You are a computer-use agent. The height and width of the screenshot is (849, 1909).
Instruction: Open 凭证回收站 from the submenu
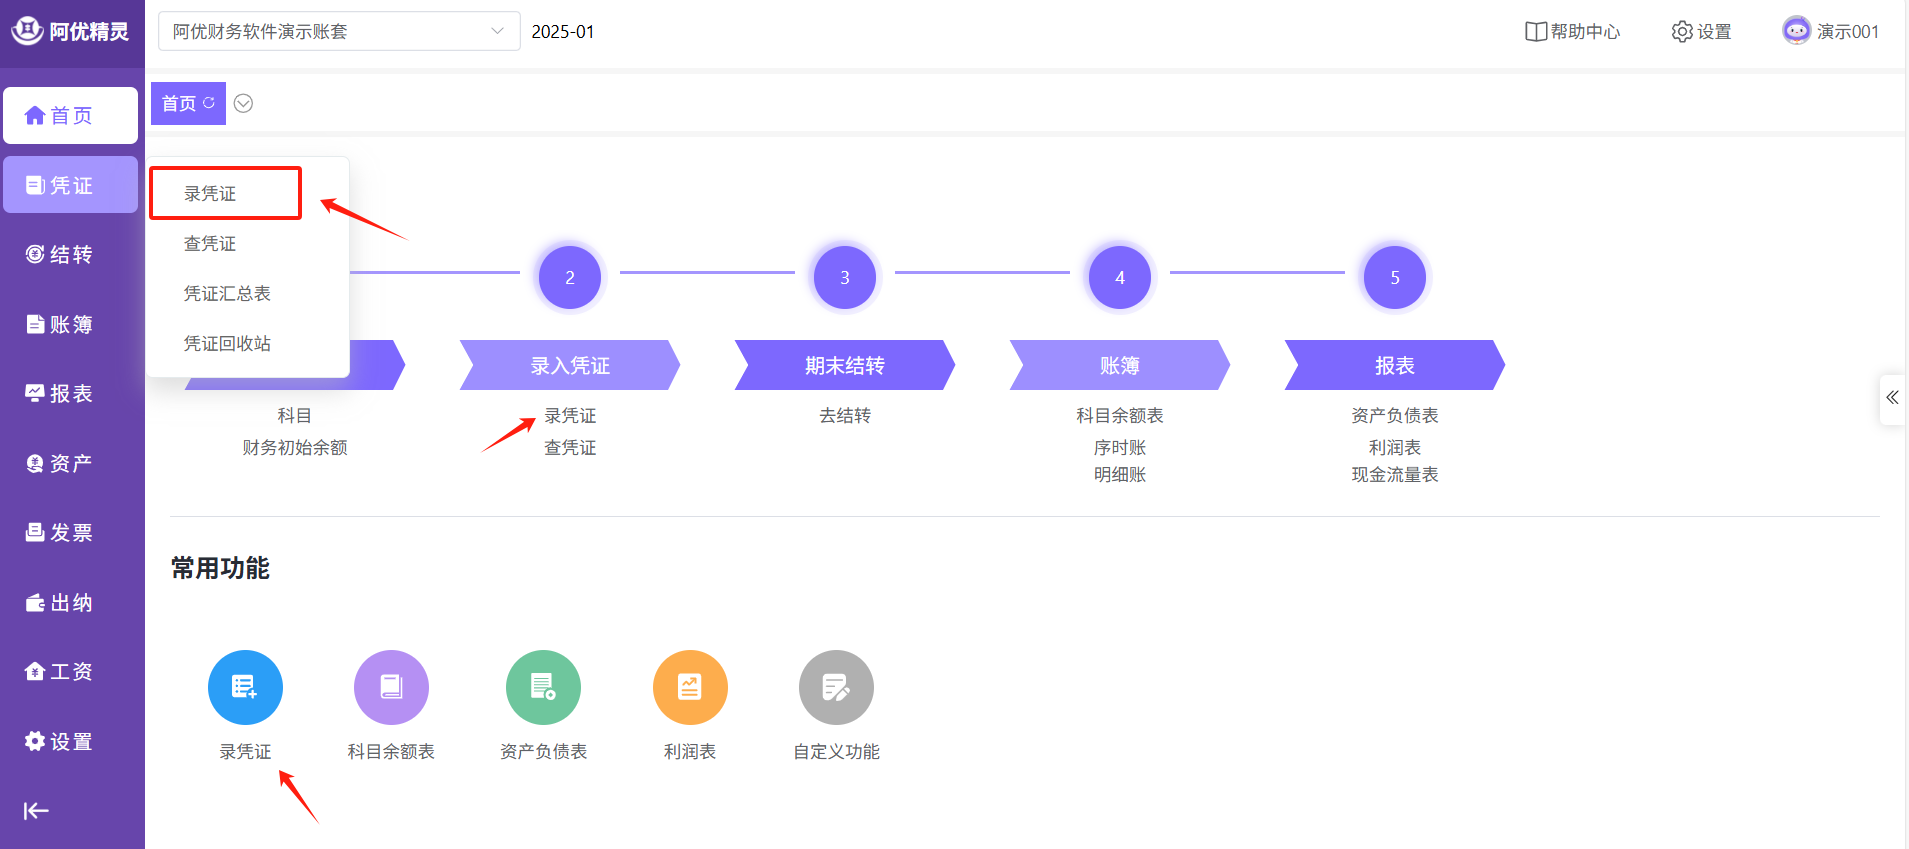227,344
